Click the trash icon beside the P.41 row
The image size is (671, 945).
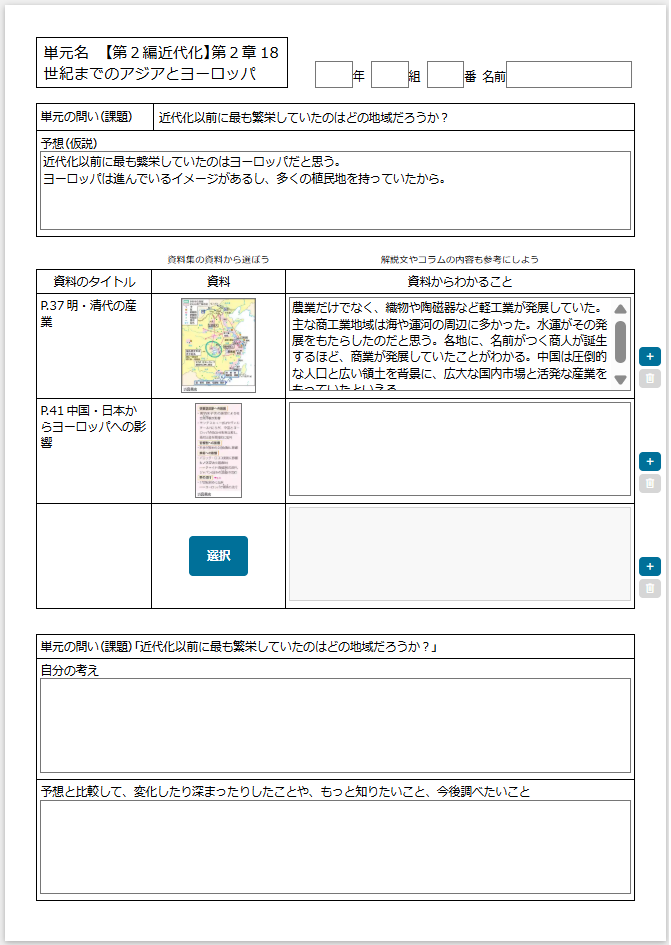[x=649, y=483]
